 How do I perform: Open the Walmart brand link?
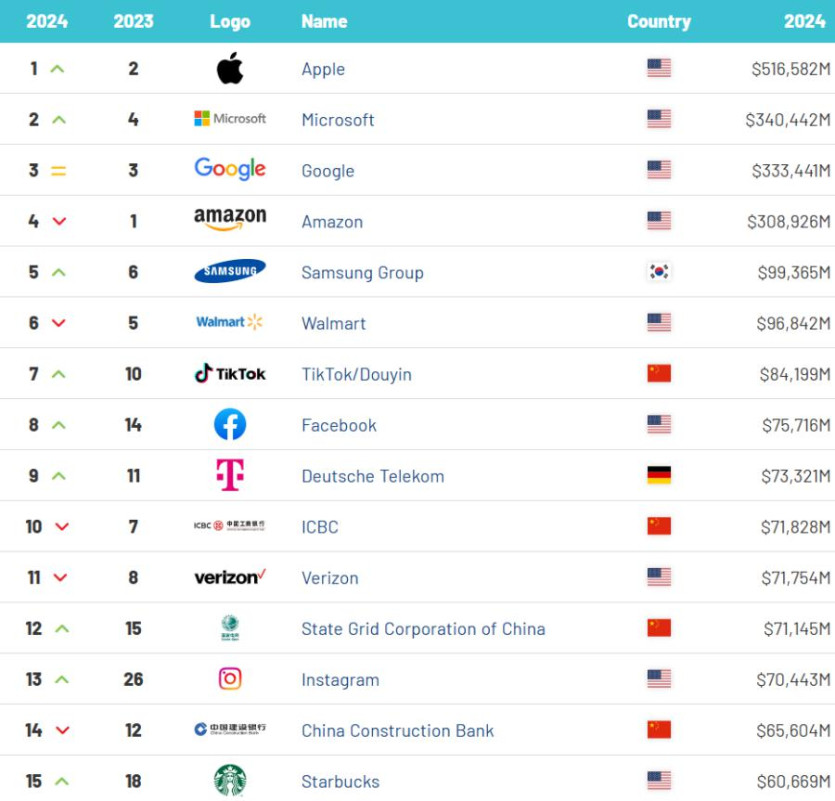tap(334, 323)
